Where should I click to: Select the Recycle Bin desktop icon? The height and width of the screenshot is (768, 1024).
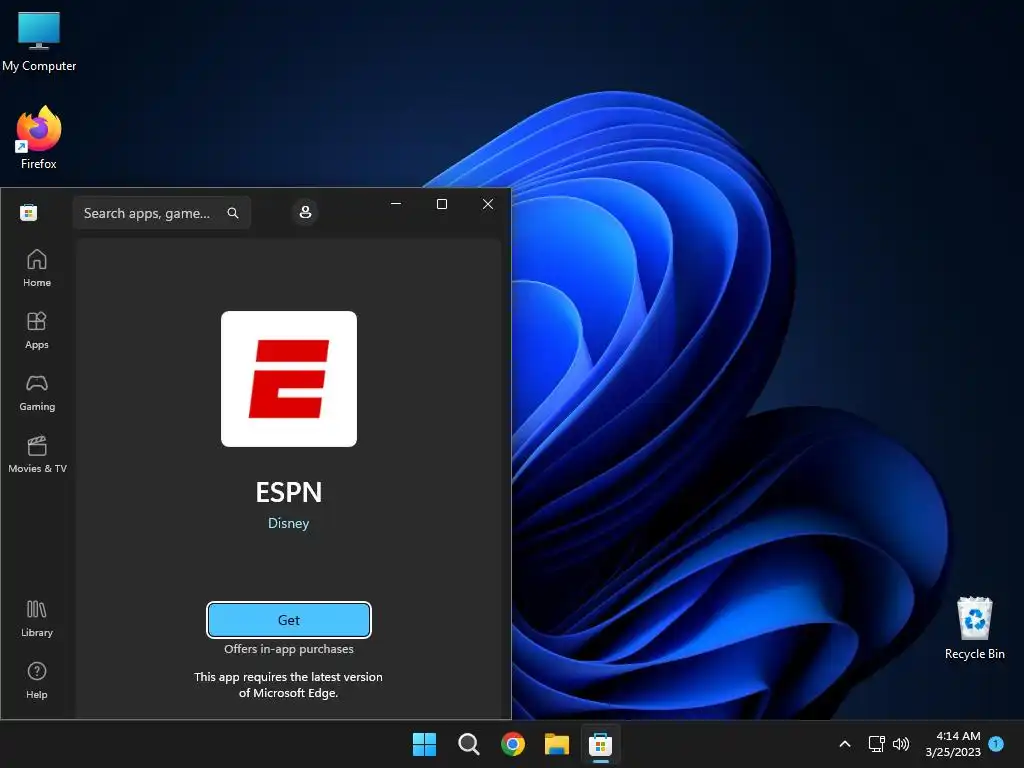974,628
